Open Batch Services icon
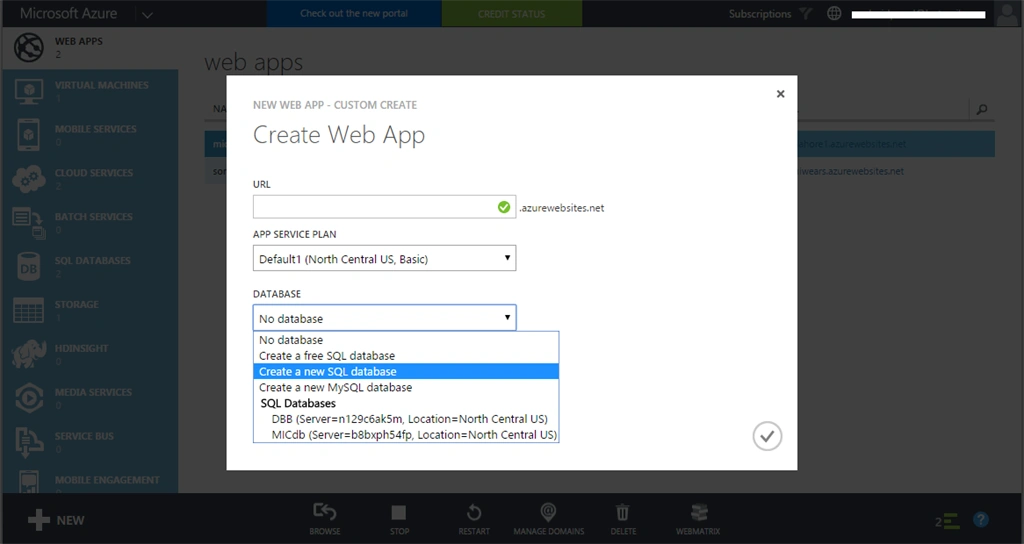This screenshot has width=1024, height=544. pyautogui.click(x=29, y=223)
